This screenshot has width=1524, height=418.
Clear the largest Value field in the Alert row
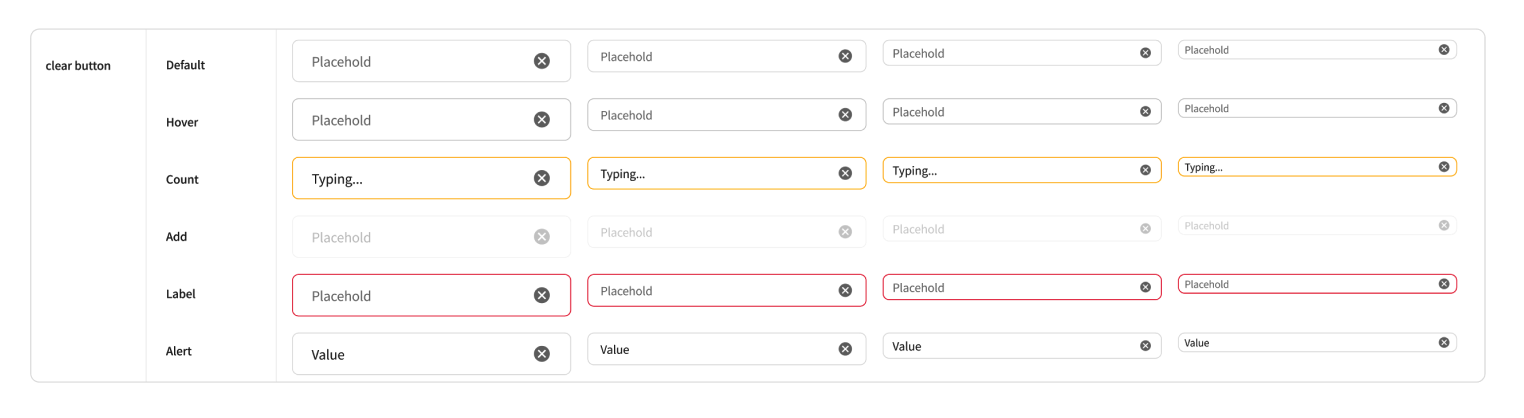542,354
